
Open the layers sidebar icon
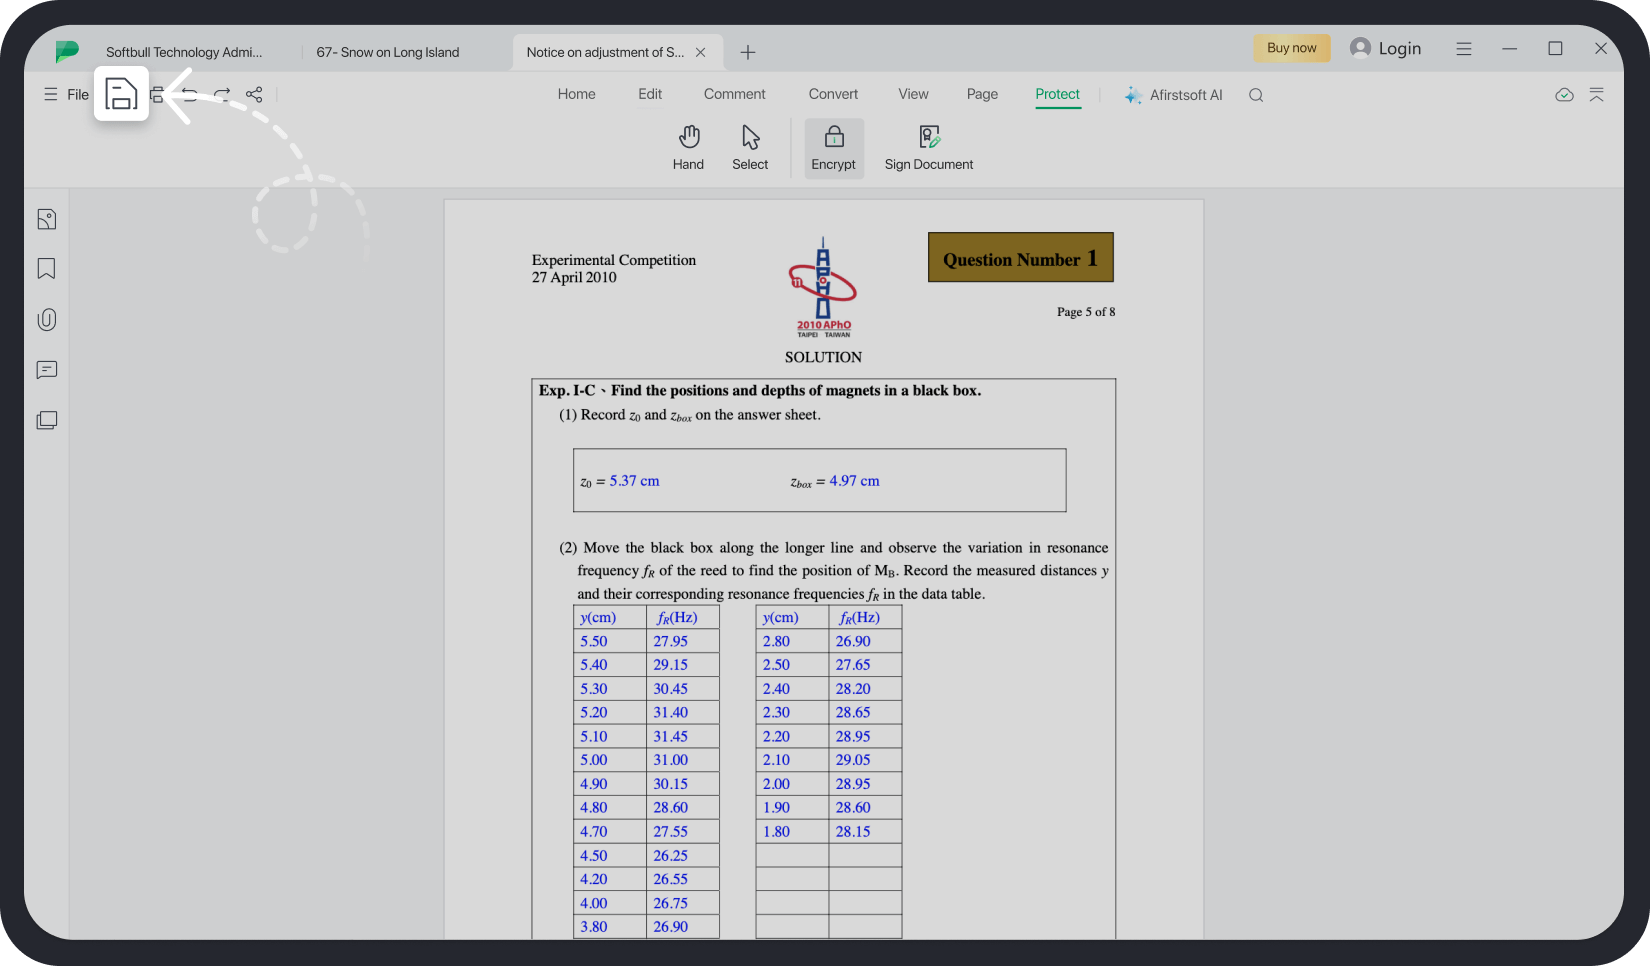(x=47, y=420)
